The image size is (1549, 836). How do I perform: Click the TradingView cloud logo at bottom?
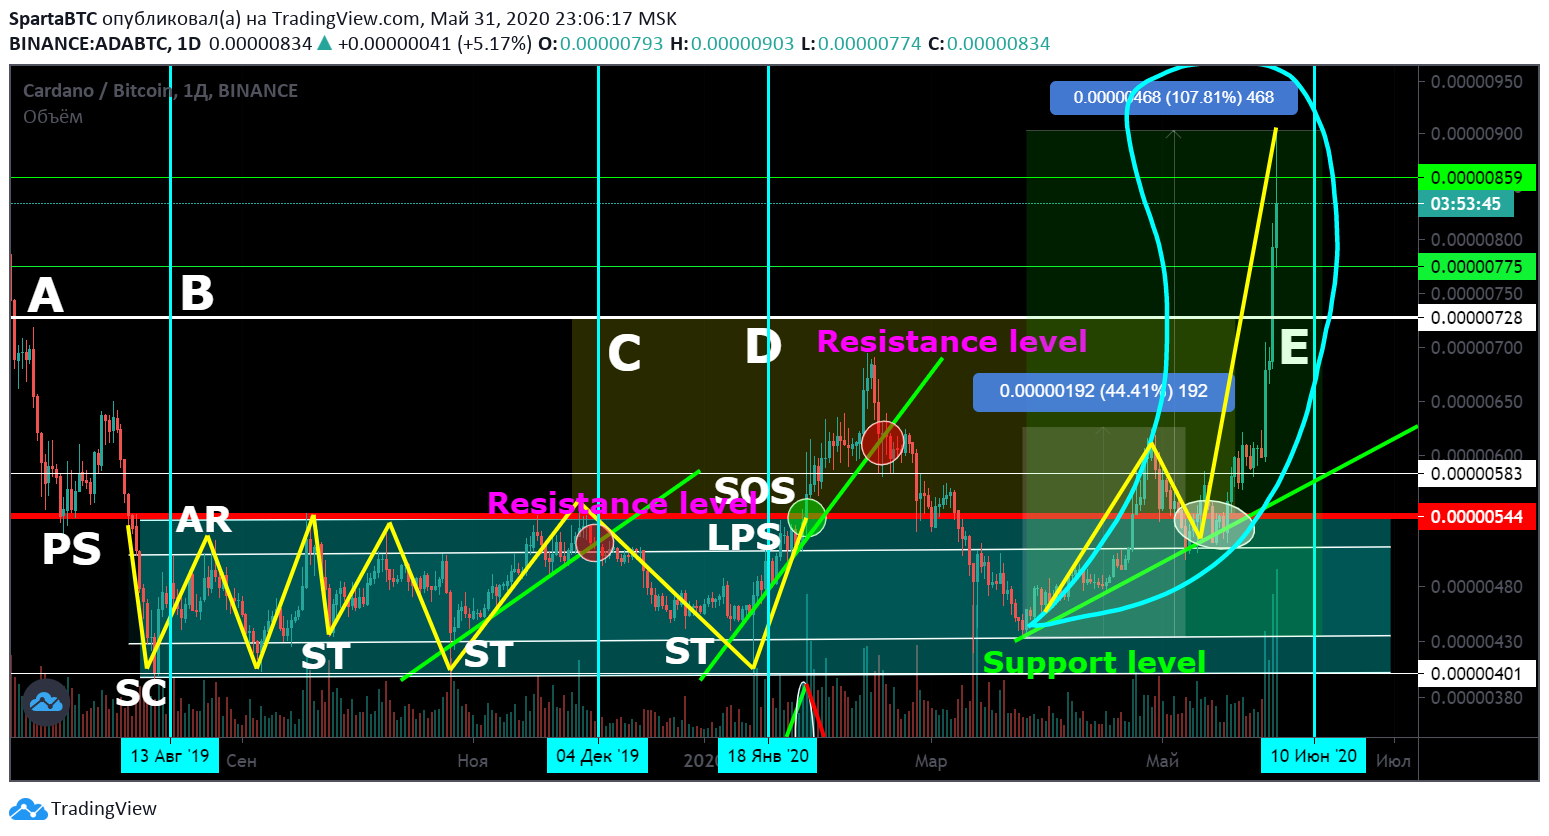click(x=28, y=809)
